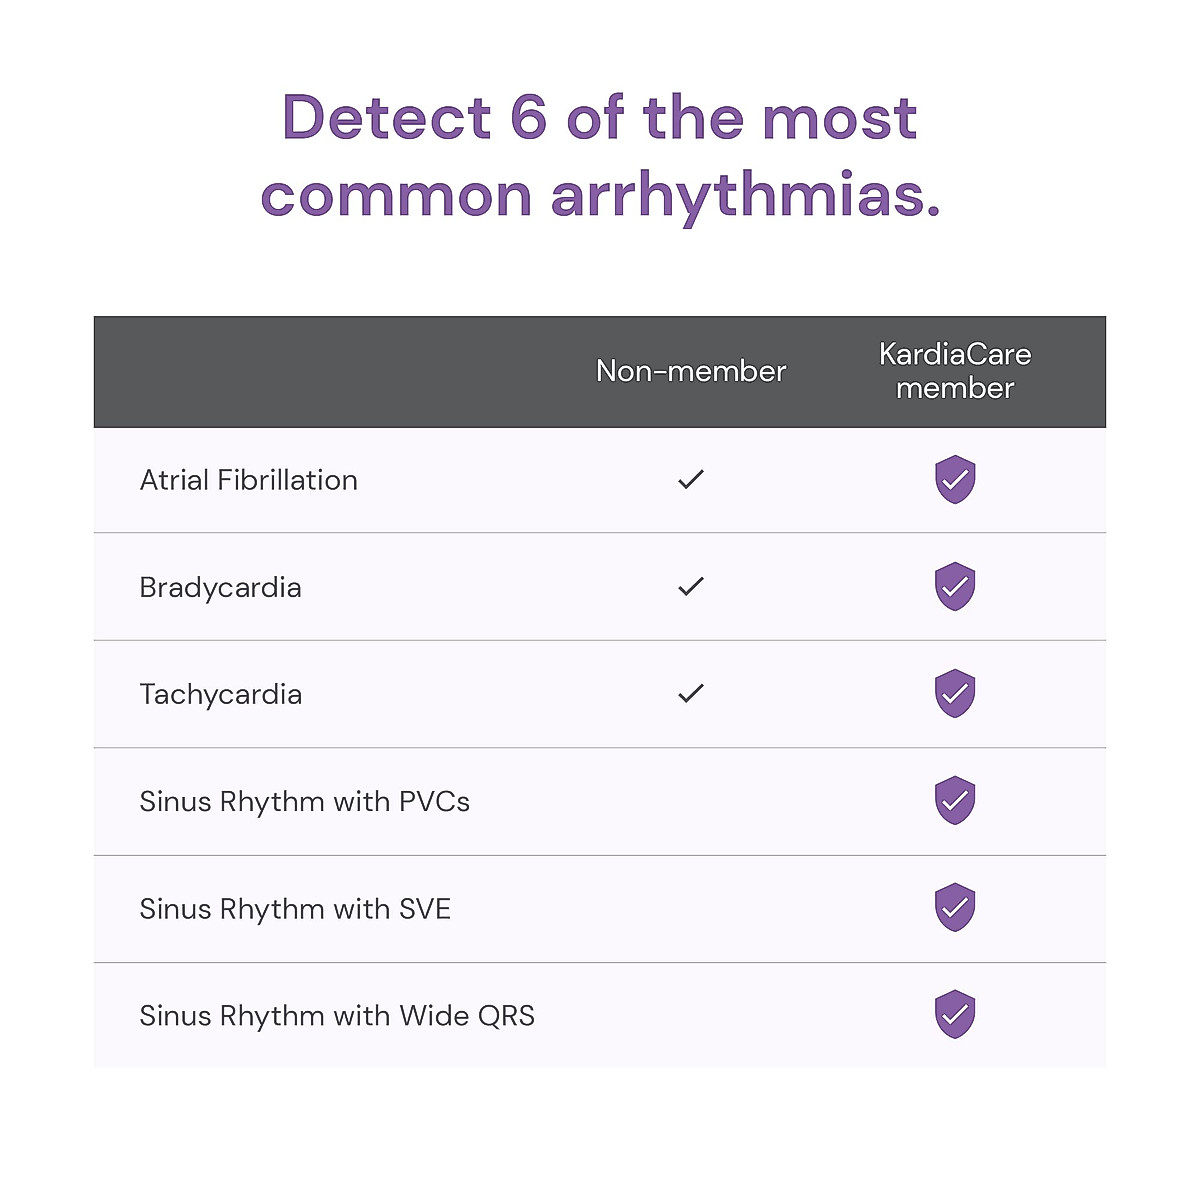
Task: Click the Non-member checkmark for Atrial Fibrillation
Action: tap(691, 480)
